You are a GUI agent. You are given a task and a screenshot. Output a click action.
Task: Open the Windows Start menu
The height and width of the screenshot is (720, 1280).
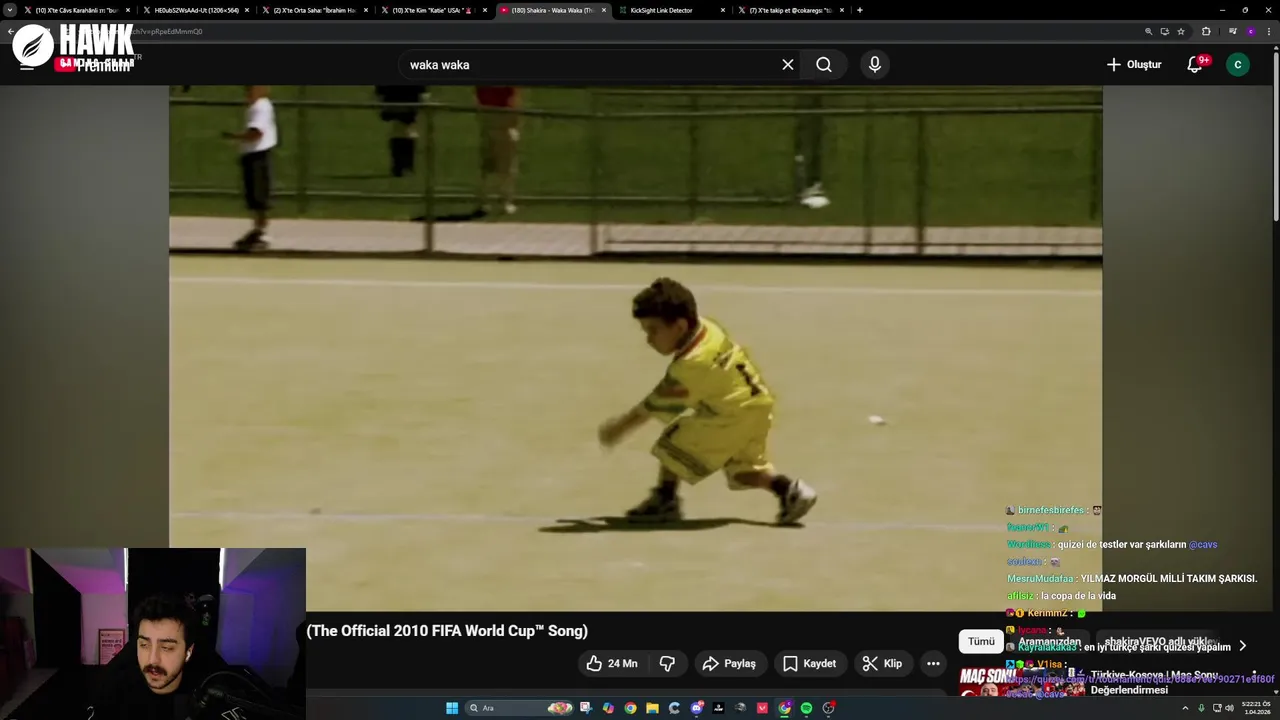[452, 708]
